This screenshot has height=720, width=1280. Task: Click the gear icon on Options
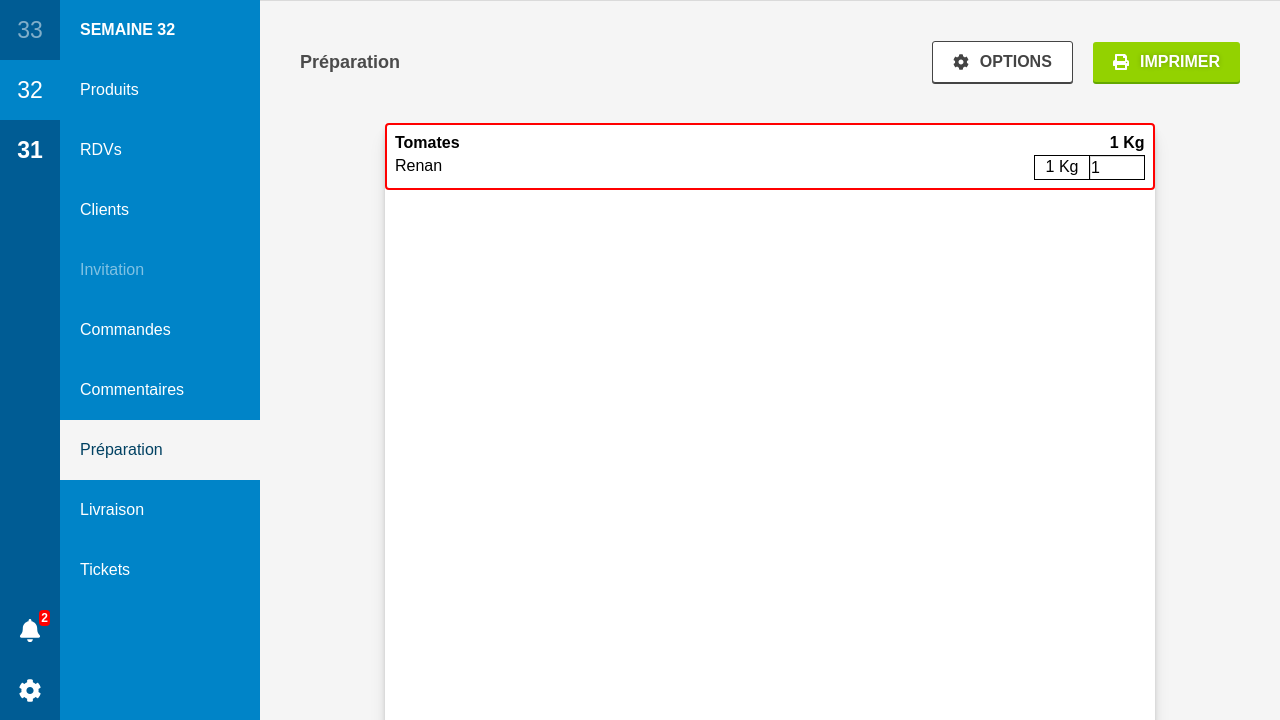[961, 62]
